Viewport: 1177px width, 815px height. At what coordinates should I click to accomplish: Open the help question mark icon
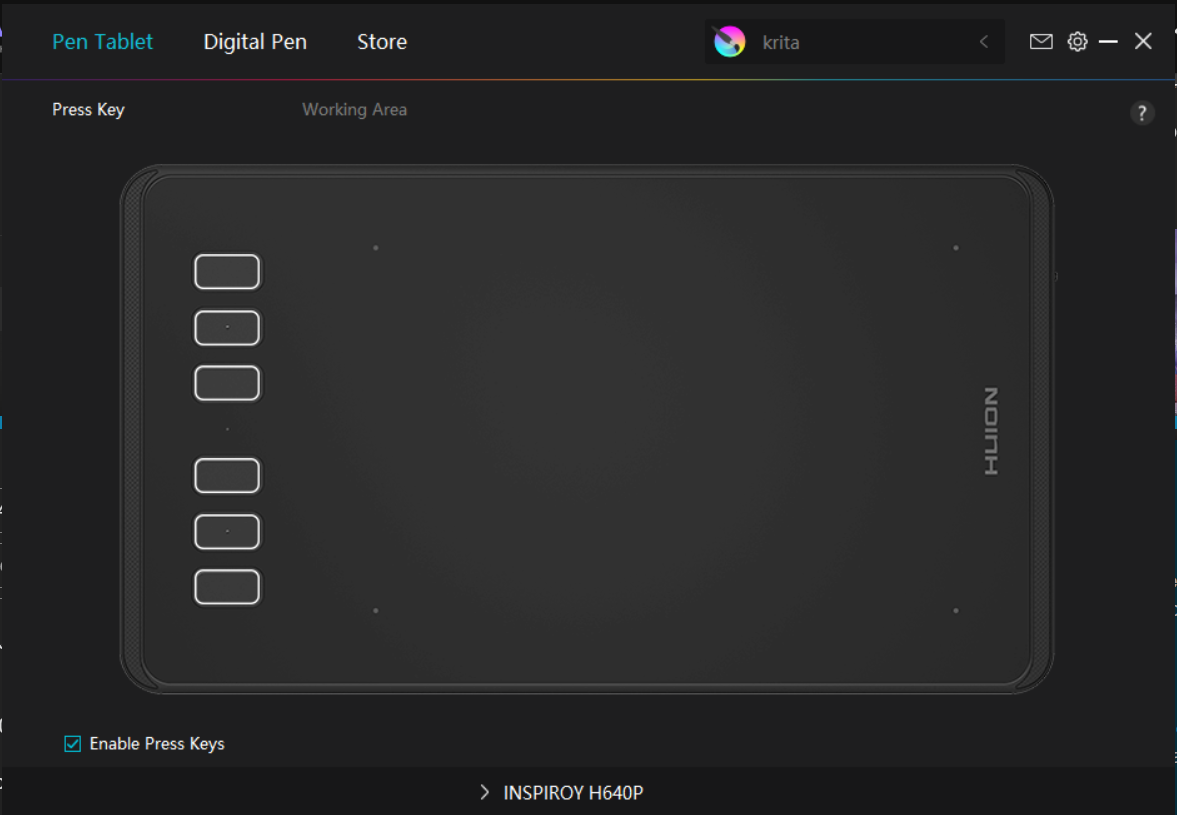[x=1142, y=113]
